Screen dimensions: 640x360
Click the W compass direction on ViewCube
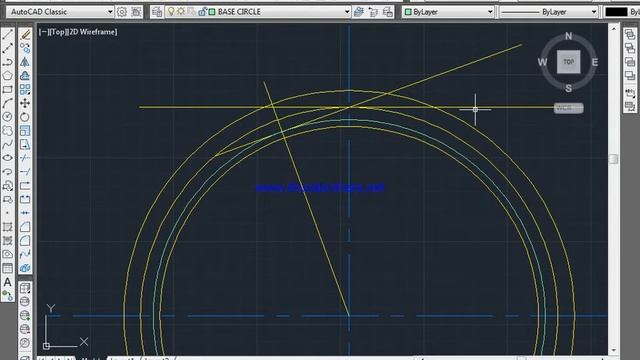(542, 62)
